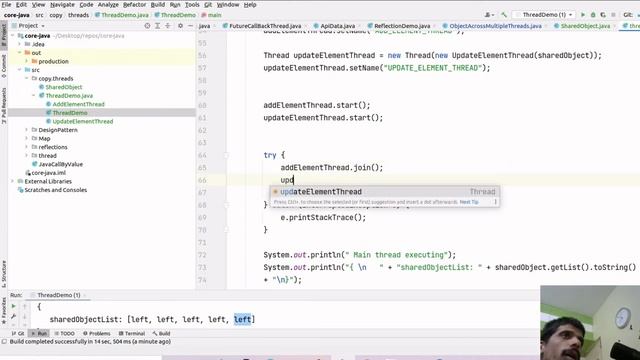Open the Problems tool window button
640x360 pixels.
[96, 333]
